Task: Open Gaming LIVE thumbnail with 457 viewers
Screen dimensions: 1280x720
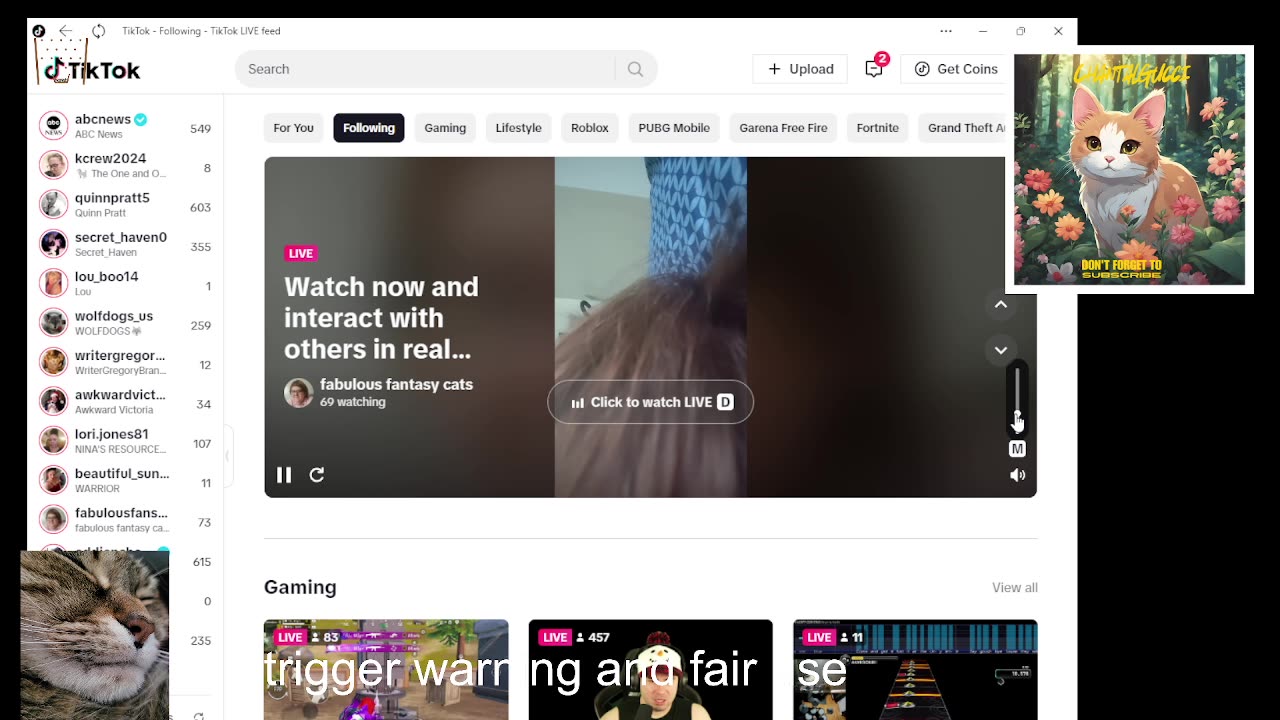Action: tap(650, 670)
